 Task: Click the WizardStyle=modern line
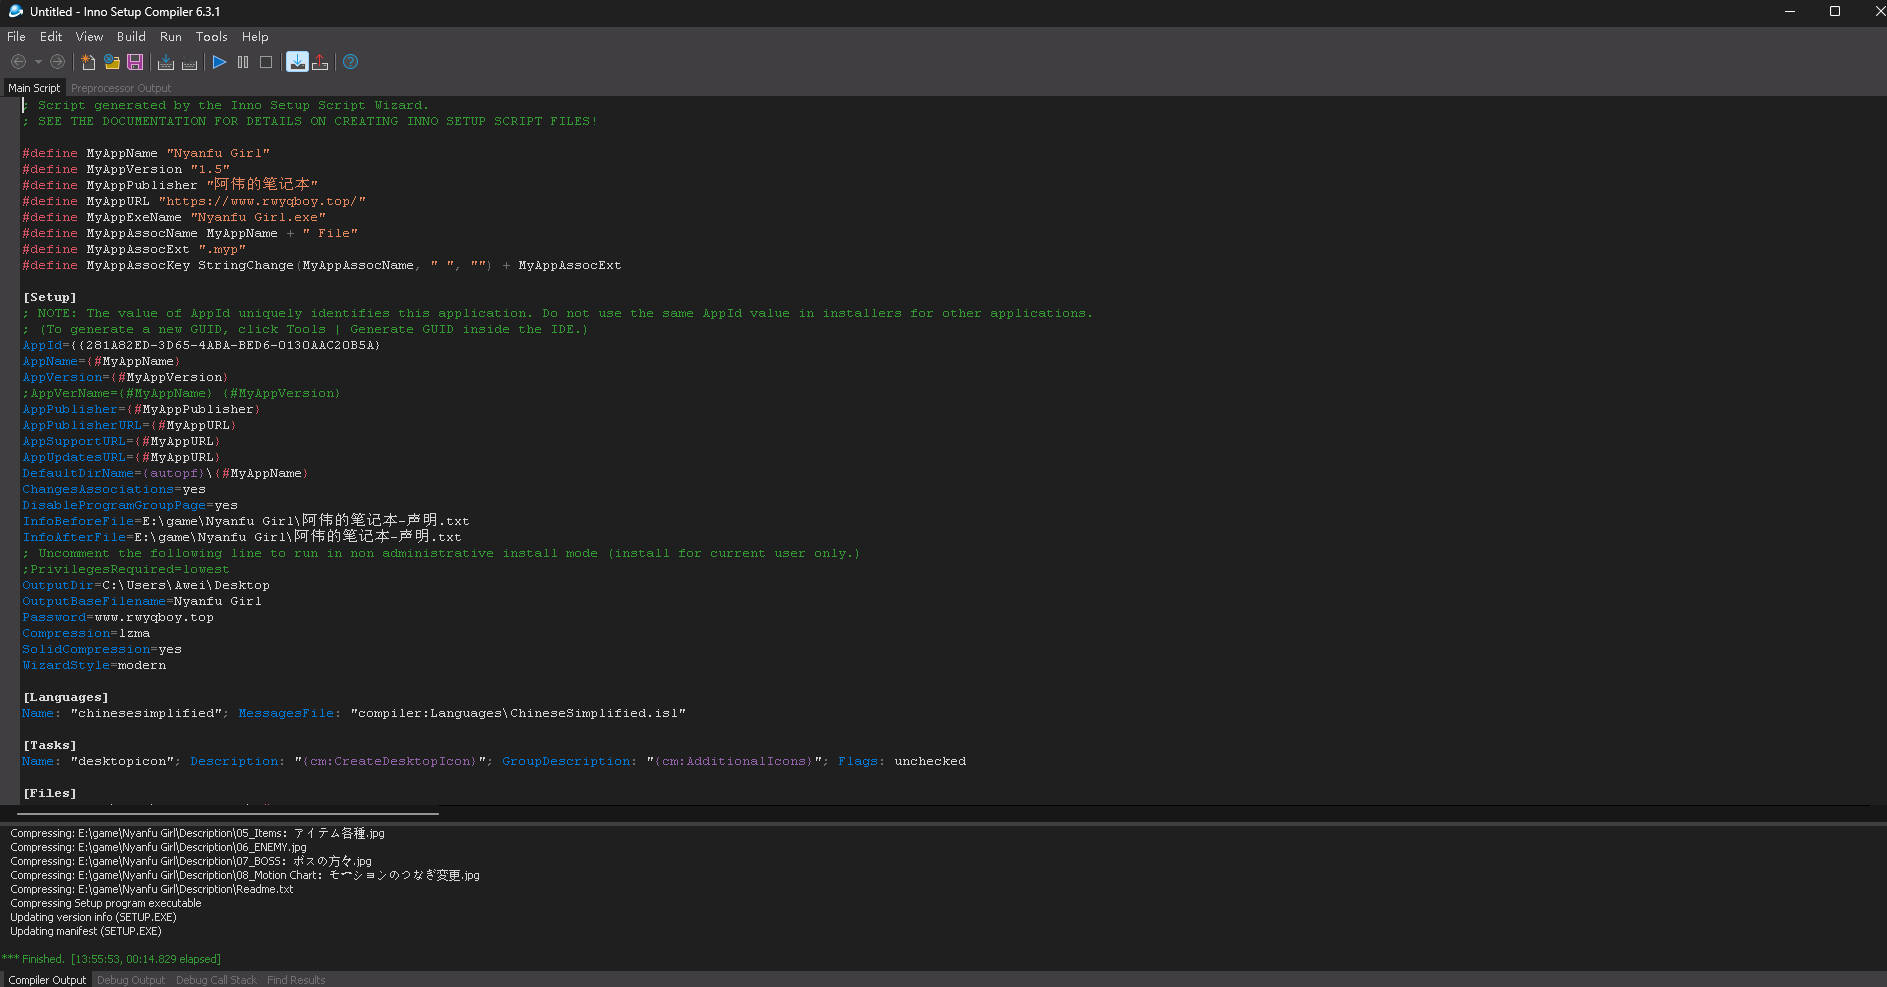94,665
